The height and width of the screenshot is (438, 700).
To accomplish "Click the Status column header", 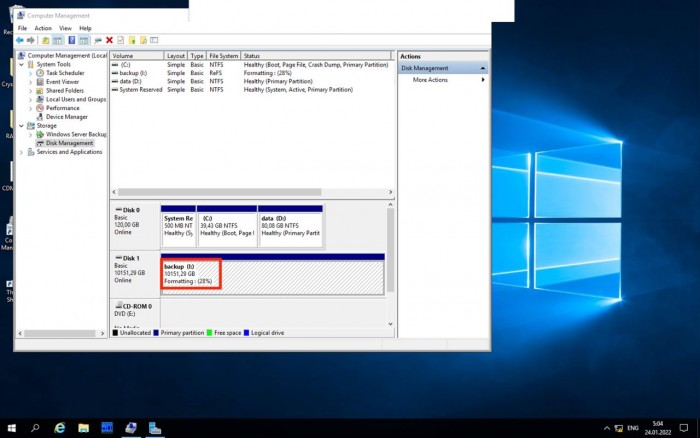I will 316,56.
